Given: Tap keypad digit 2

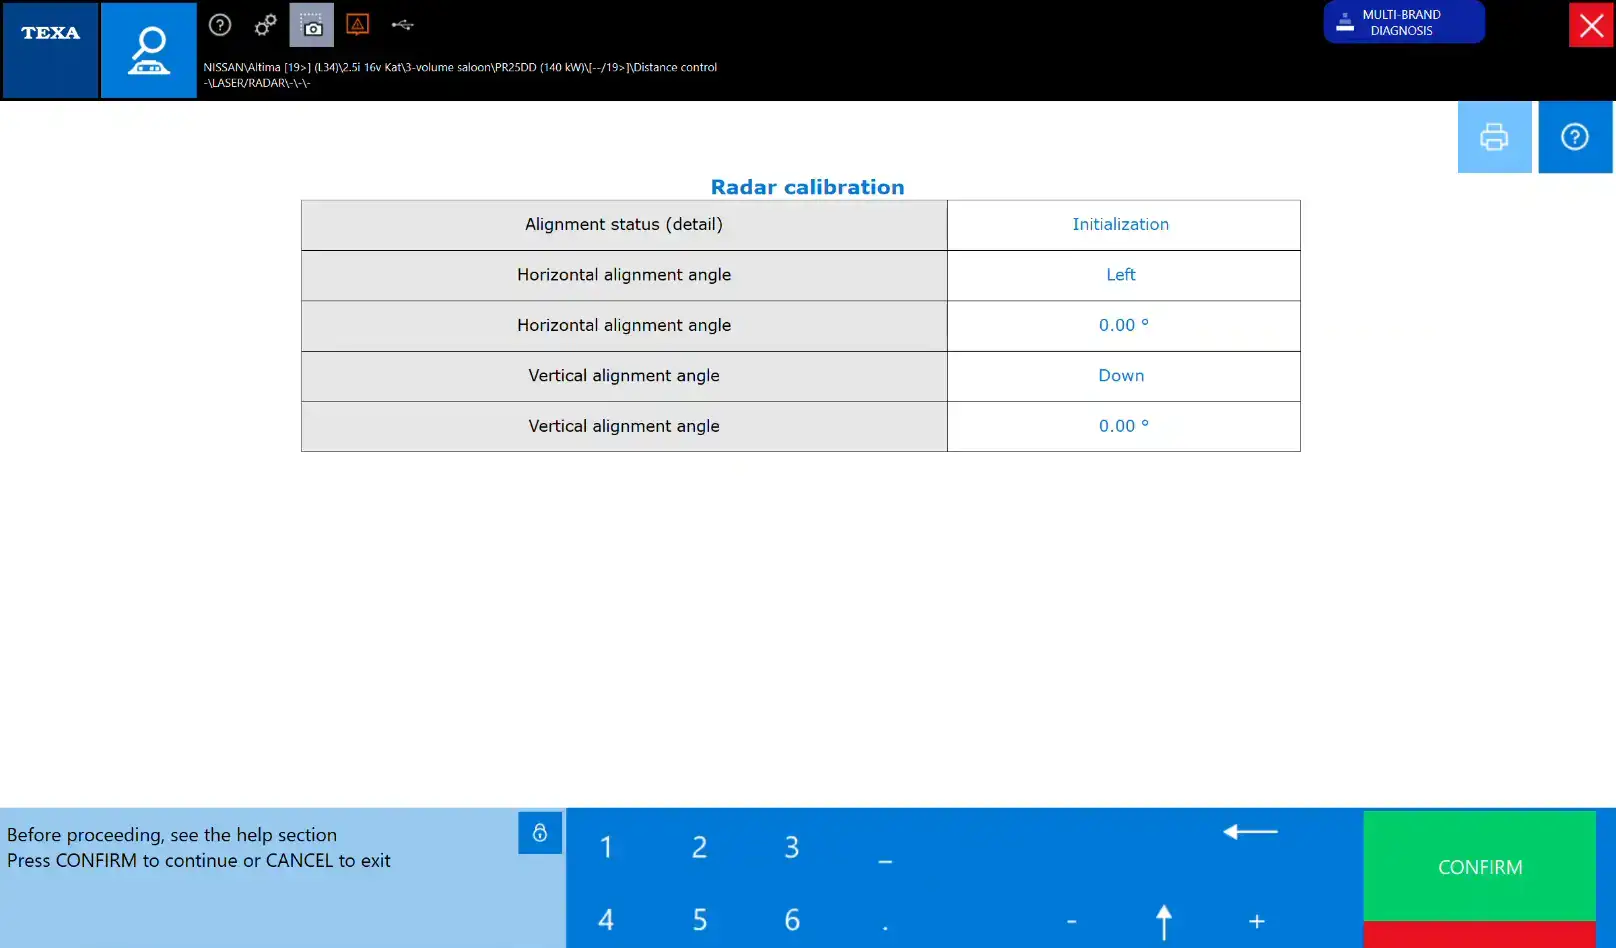Looking at the screenshot, I should [700, 848].
